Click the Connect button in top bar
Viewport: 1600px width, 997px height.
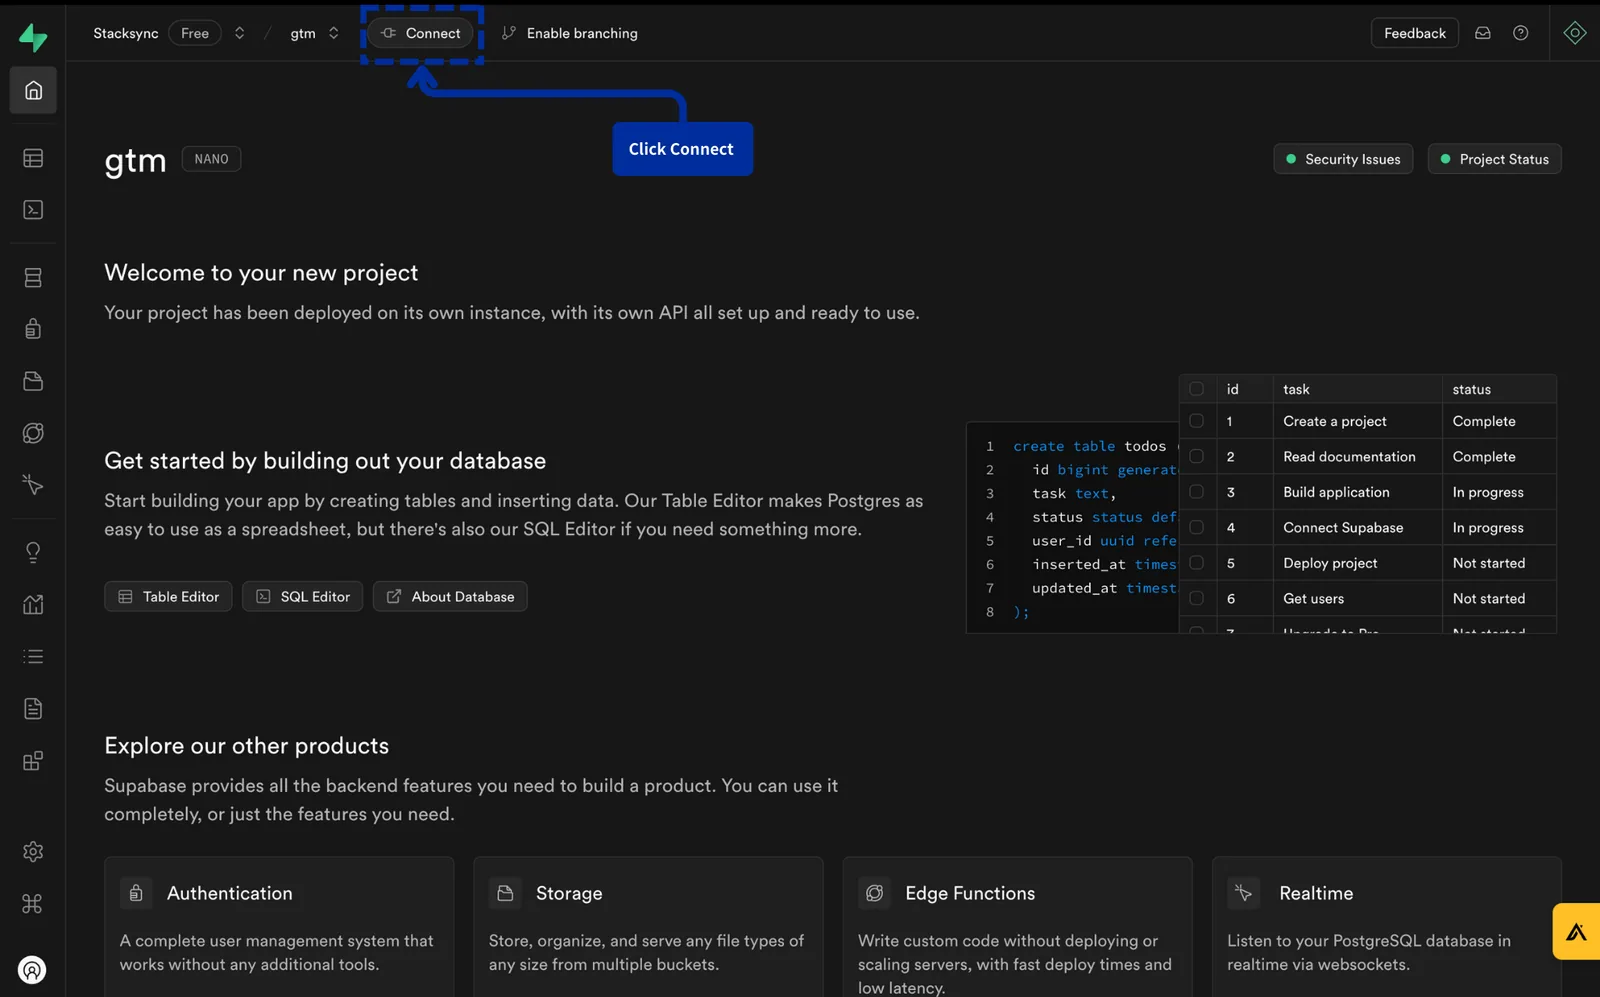[421, 33]
